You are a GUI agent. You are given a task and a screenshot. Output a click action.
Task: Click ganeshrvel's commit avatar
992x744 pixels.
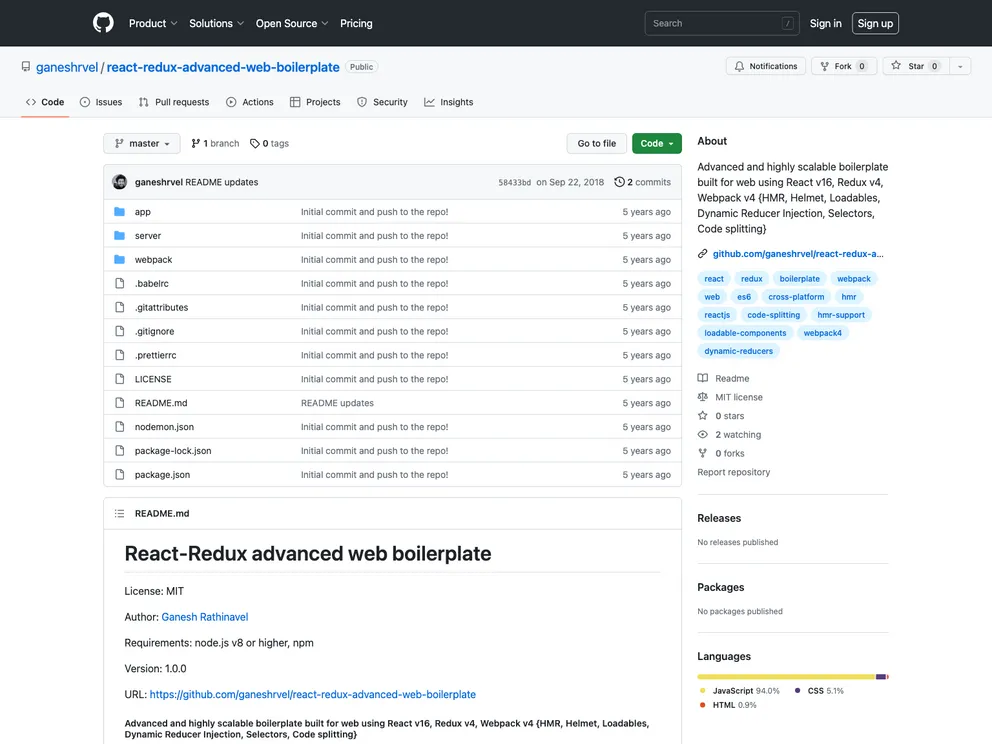click(x=120, y=182)
